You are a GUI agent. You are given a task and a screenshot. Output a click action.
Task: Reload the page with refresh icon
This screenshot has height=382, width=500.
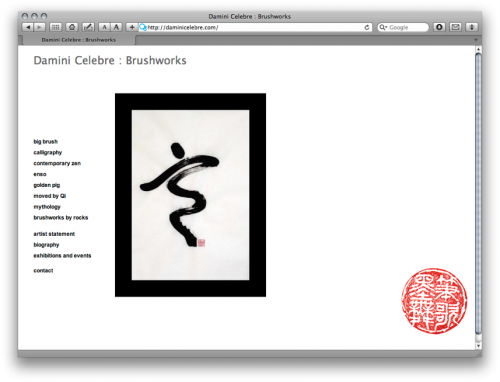point(367,27)
